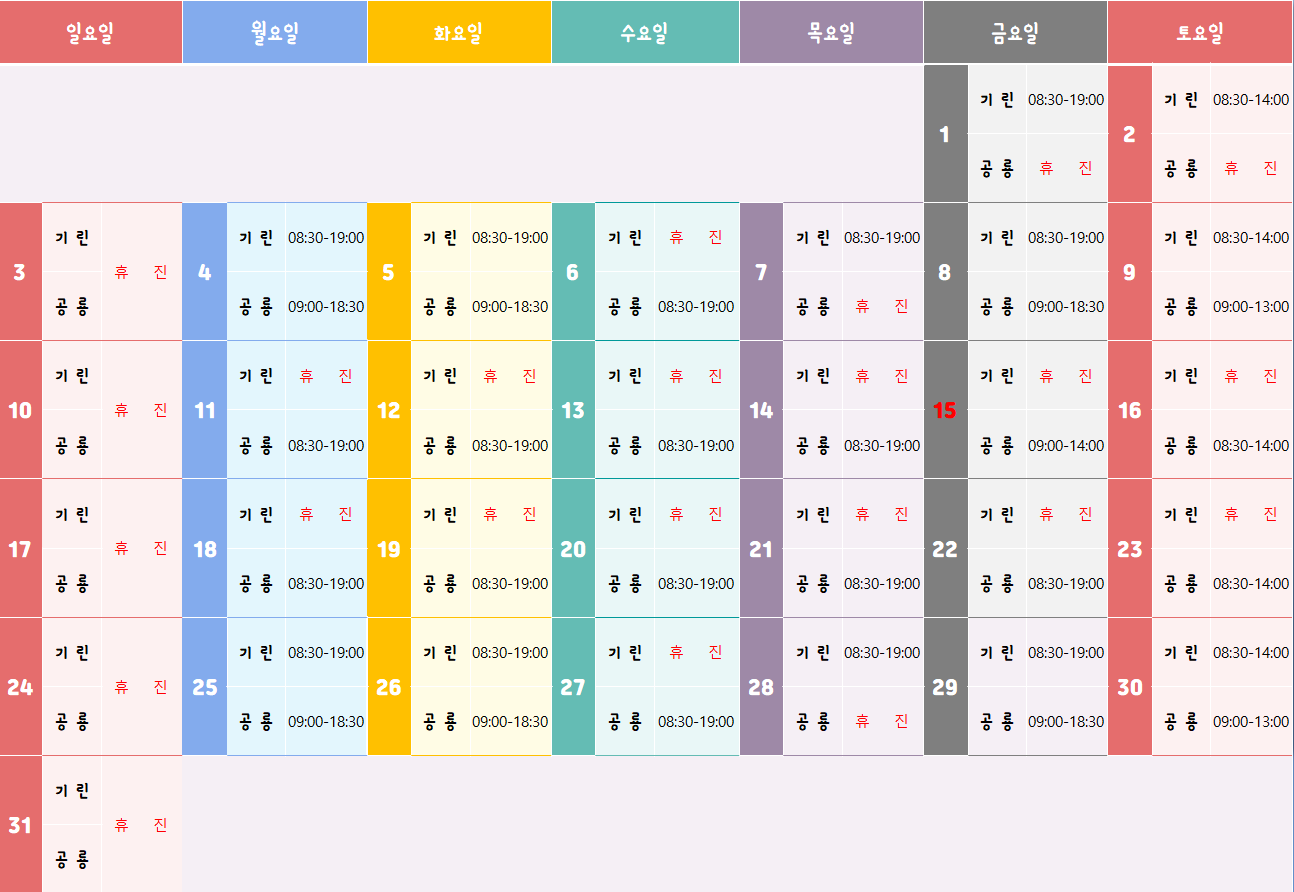The width and height of the screenshot is (1294, 892).
Task: Select date number 21 on Thursday
Action: 761,548
